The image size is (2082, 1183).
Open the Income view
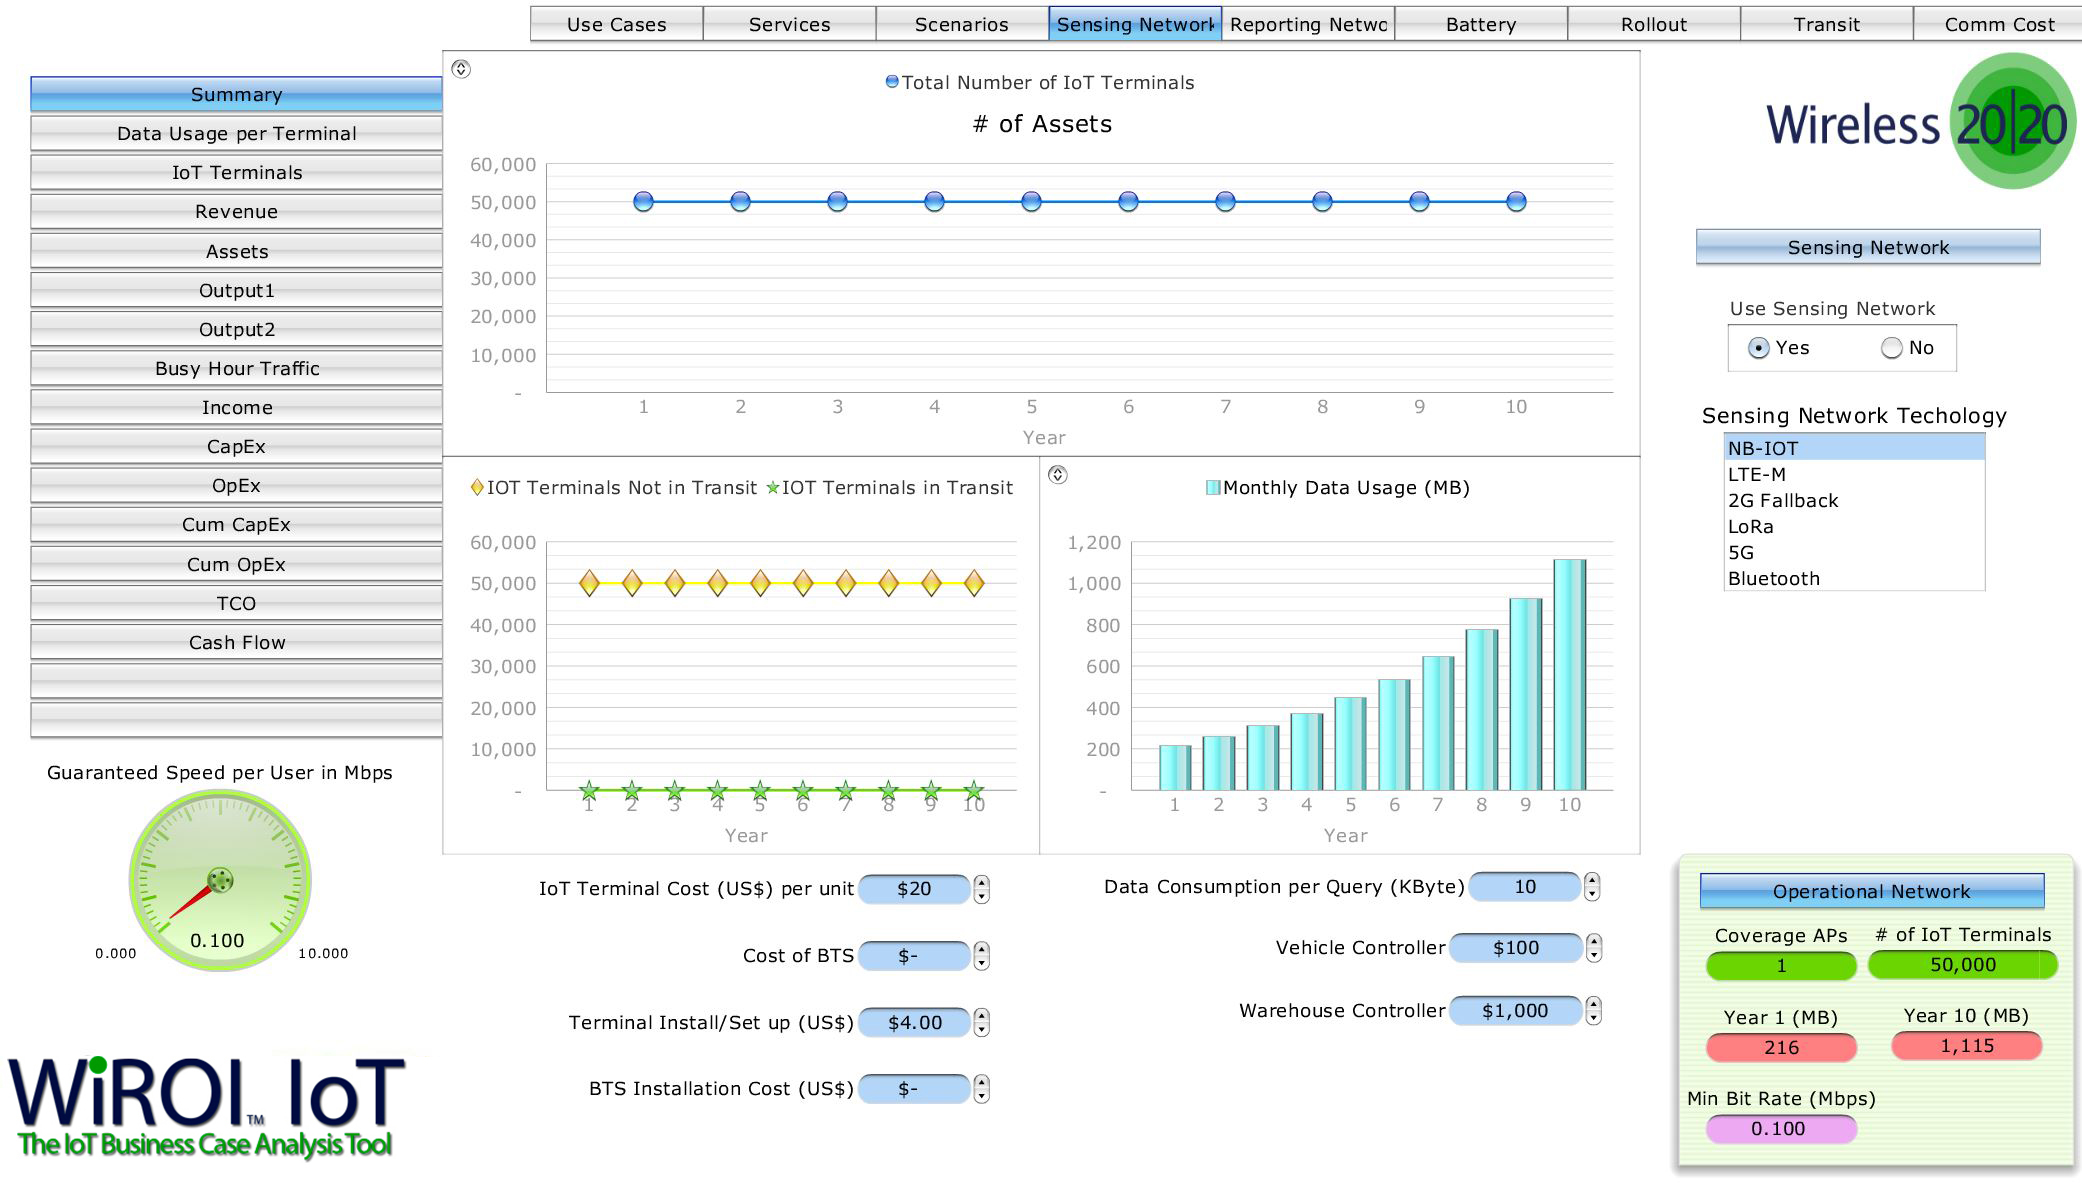pos(236,407)
